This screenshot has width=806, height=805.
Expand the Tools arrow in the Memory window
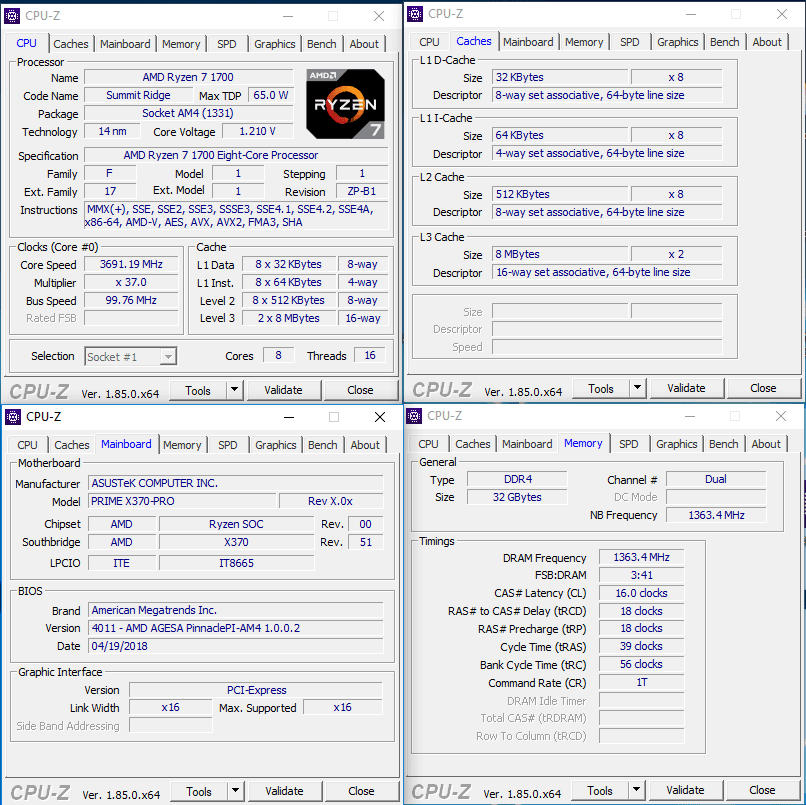click(636, 790)
